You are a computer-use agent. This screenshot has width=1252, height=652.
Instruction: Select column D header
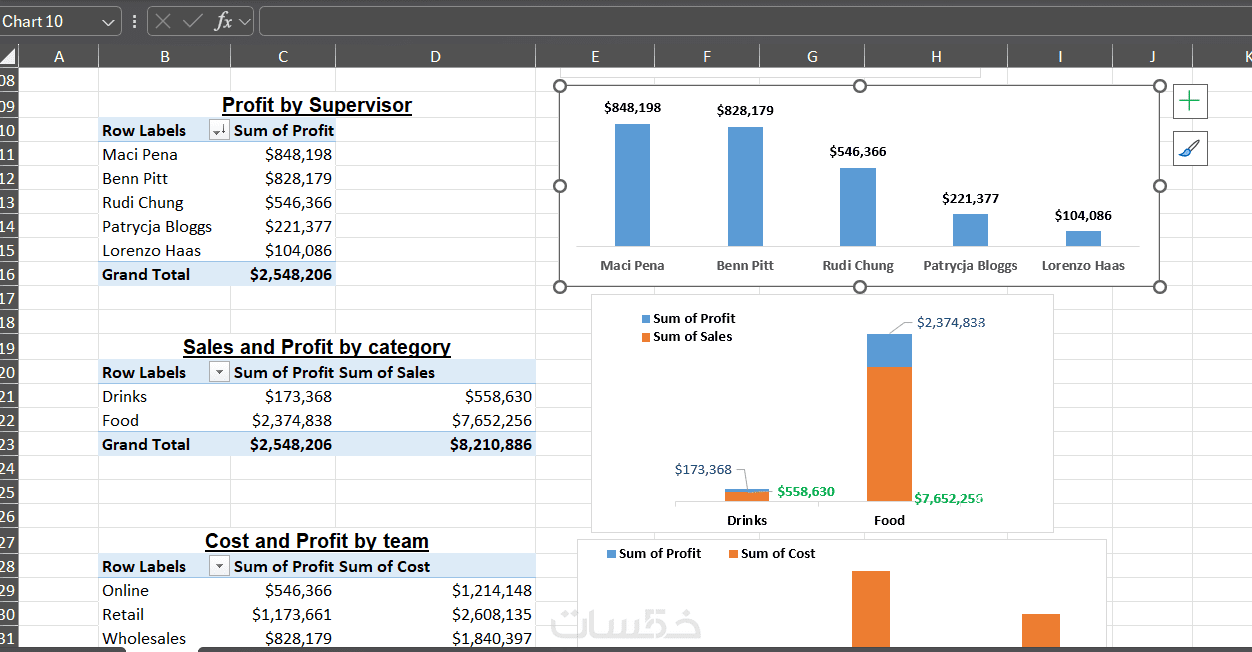(x=435, y=57)
